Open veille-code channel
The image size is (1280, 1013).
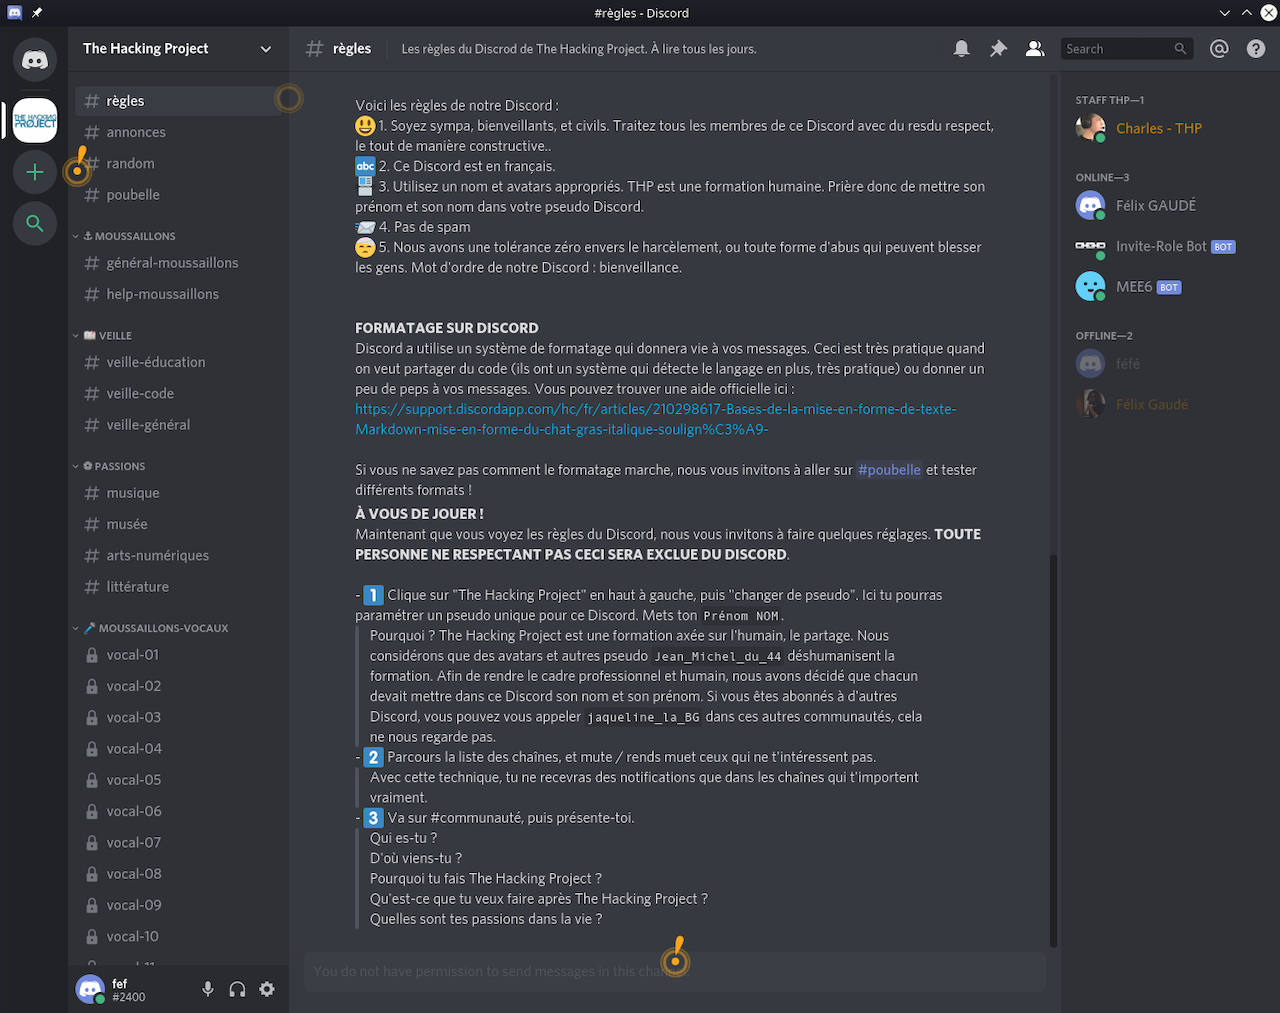tap(178, 394)
